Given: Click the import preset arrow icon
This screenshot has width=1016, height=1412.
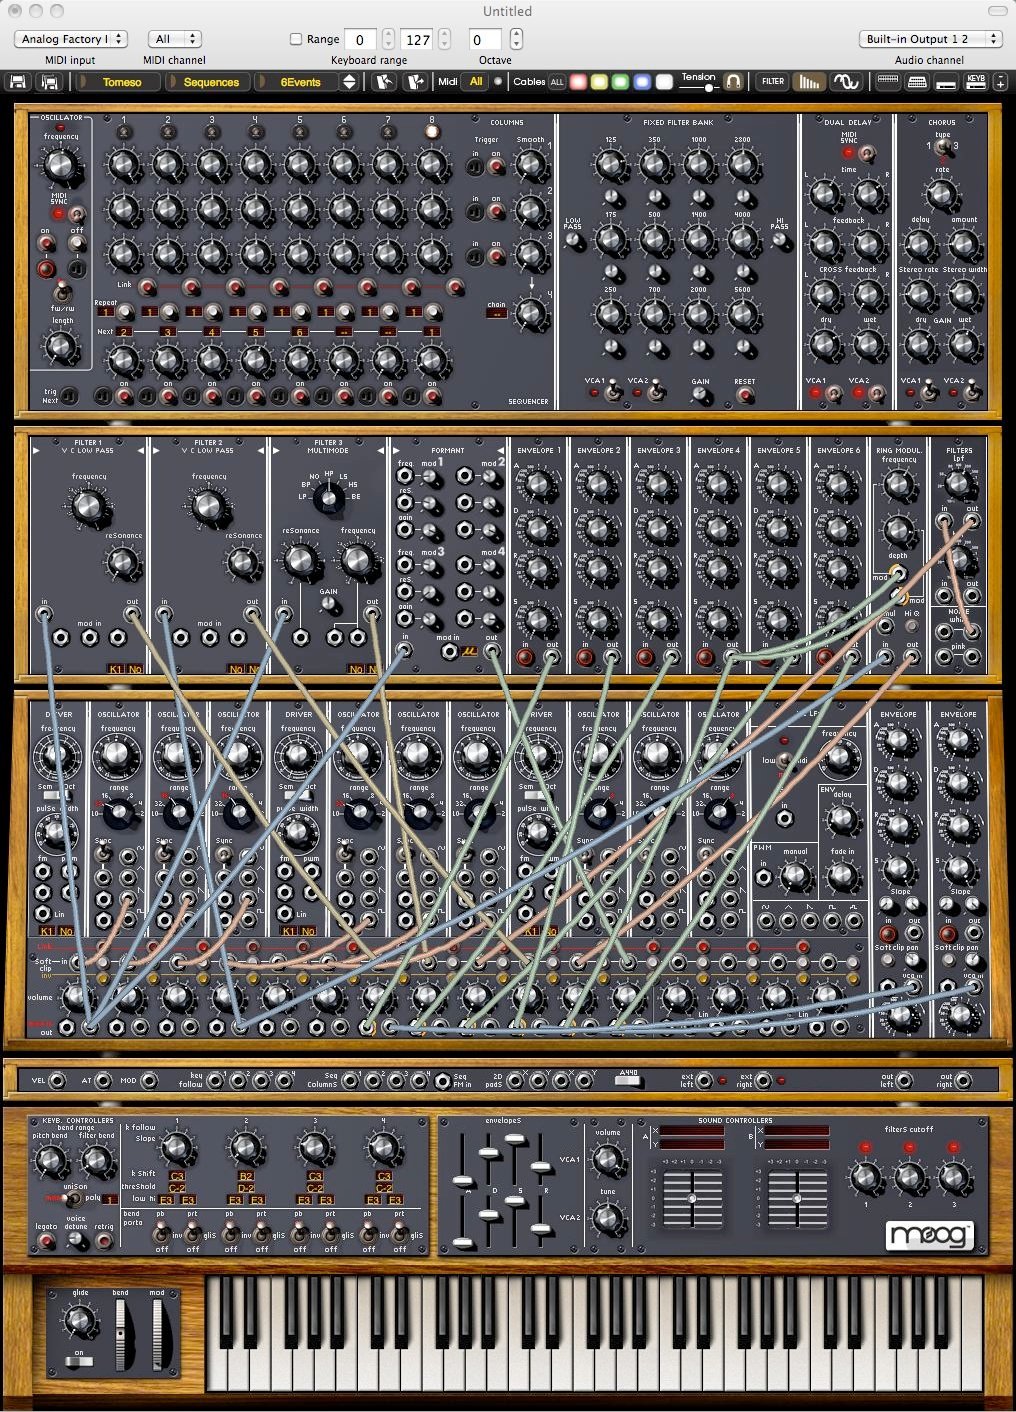Looking at the screenshot, I should tap(383, 82).
